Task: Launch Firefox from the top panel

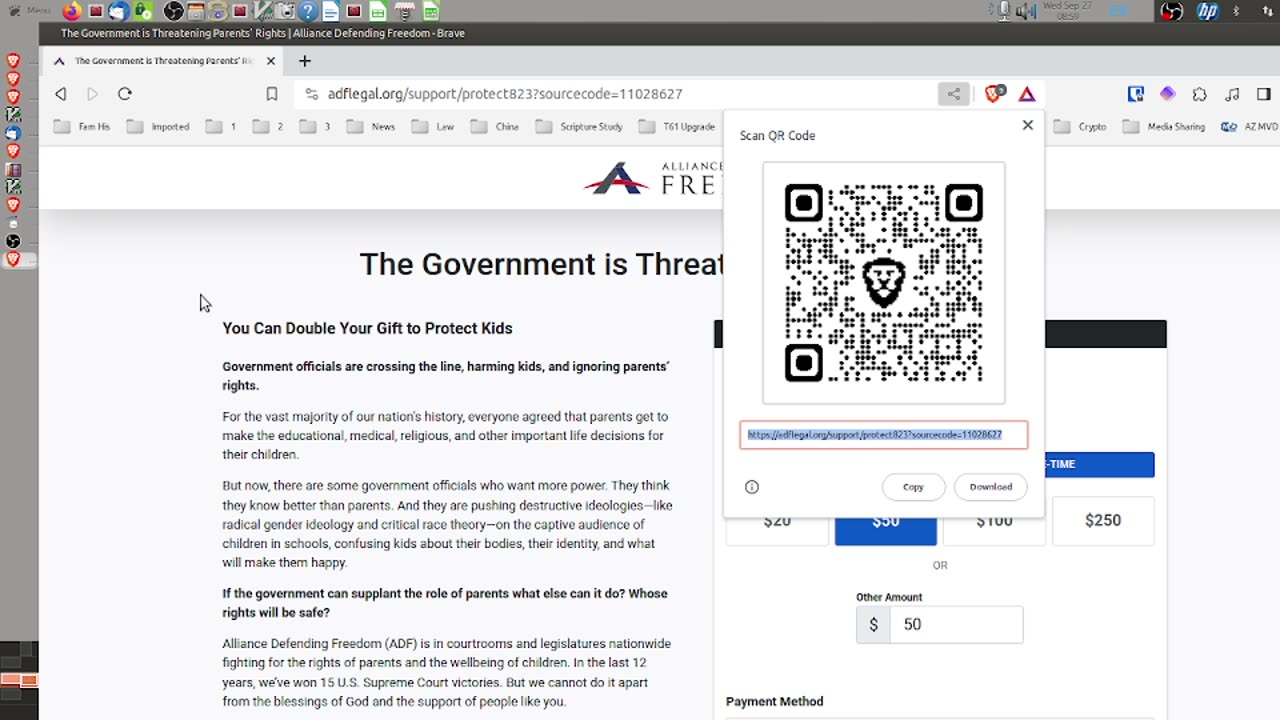Action: 72,12
